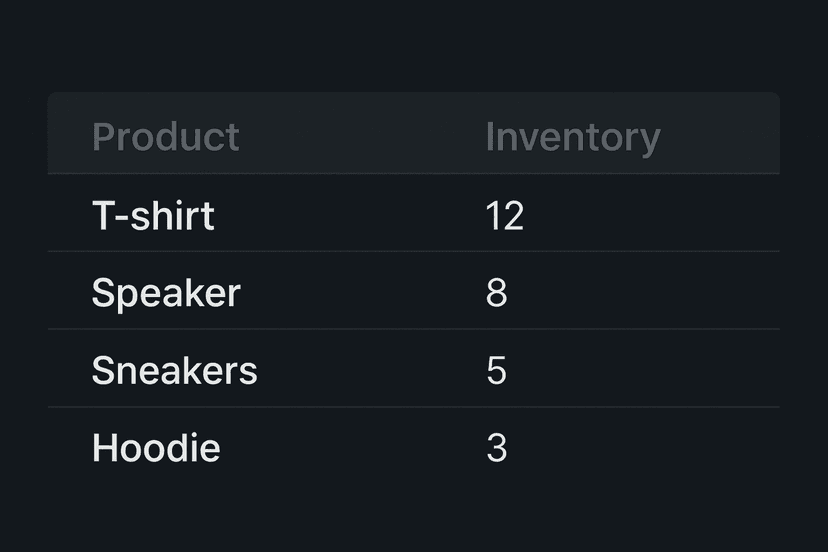The image size is (828, 552).
Task: Click the Speaker product name
Action: [x=166, y=293]
